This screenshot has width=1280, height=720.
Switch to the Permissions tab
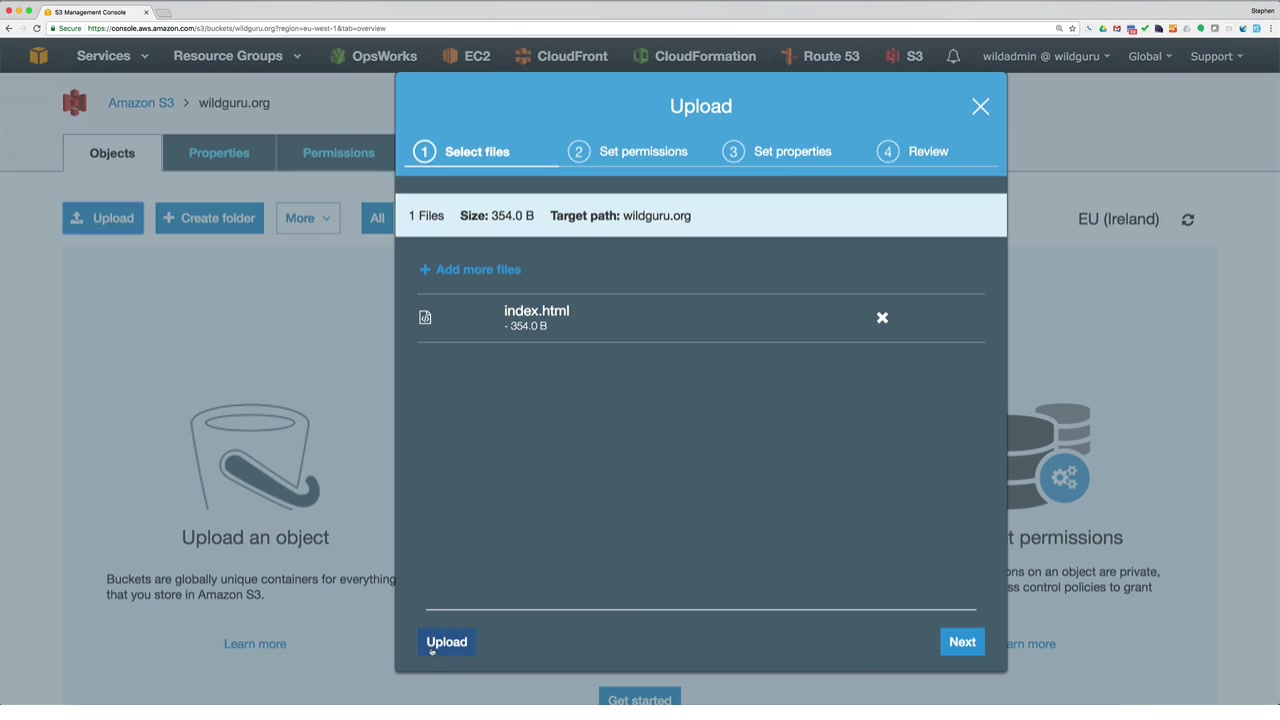[x=338, y=153]
